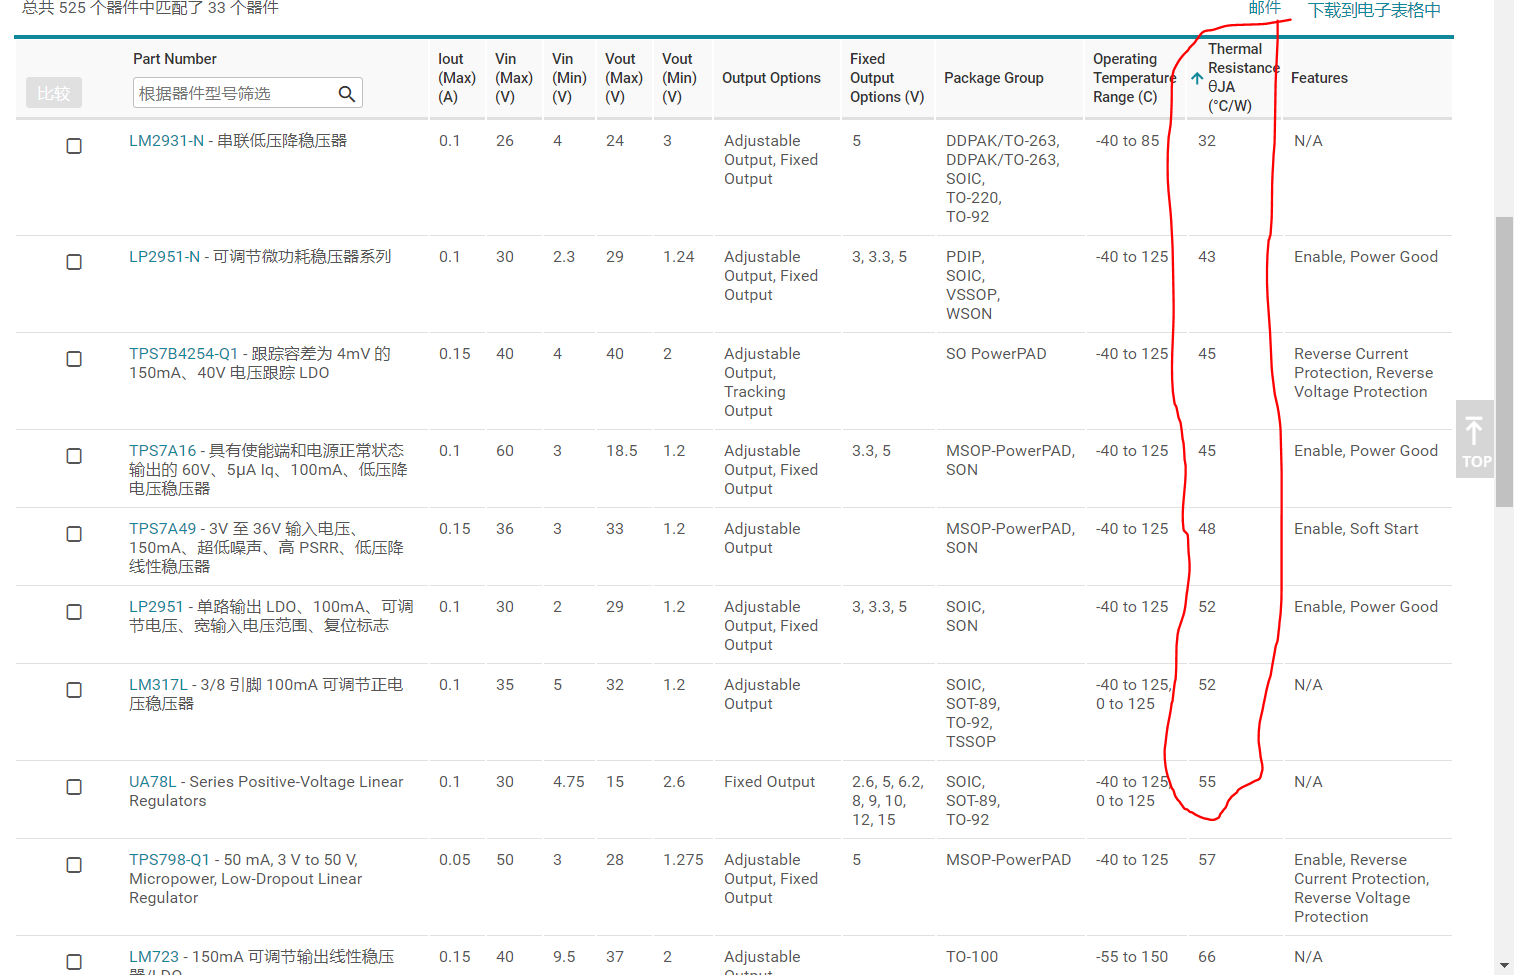This screenshot has width=1514, height=975.
Task: Click the "2.6, 5, 6.2, 8, 9, 10, 12, 15" cell
Action: pos(888,801)
